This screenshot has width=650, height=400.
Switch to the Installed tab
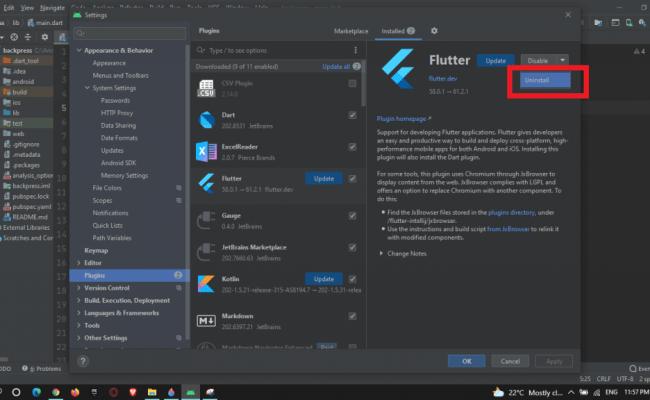(x=398, y=31)
